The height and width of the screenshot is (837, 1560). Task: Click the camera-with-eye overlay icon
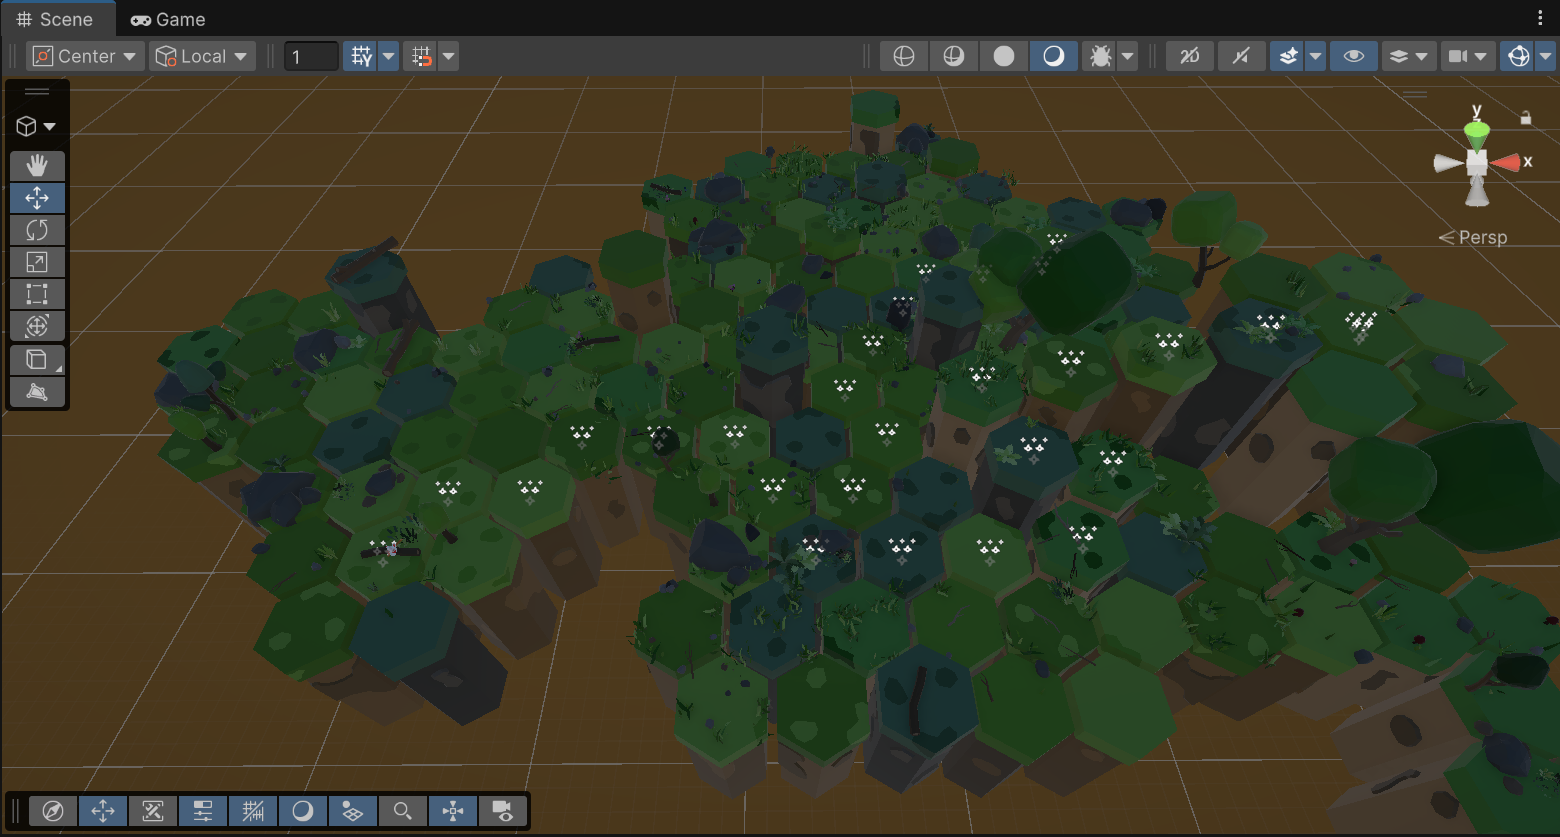point(503,811)
